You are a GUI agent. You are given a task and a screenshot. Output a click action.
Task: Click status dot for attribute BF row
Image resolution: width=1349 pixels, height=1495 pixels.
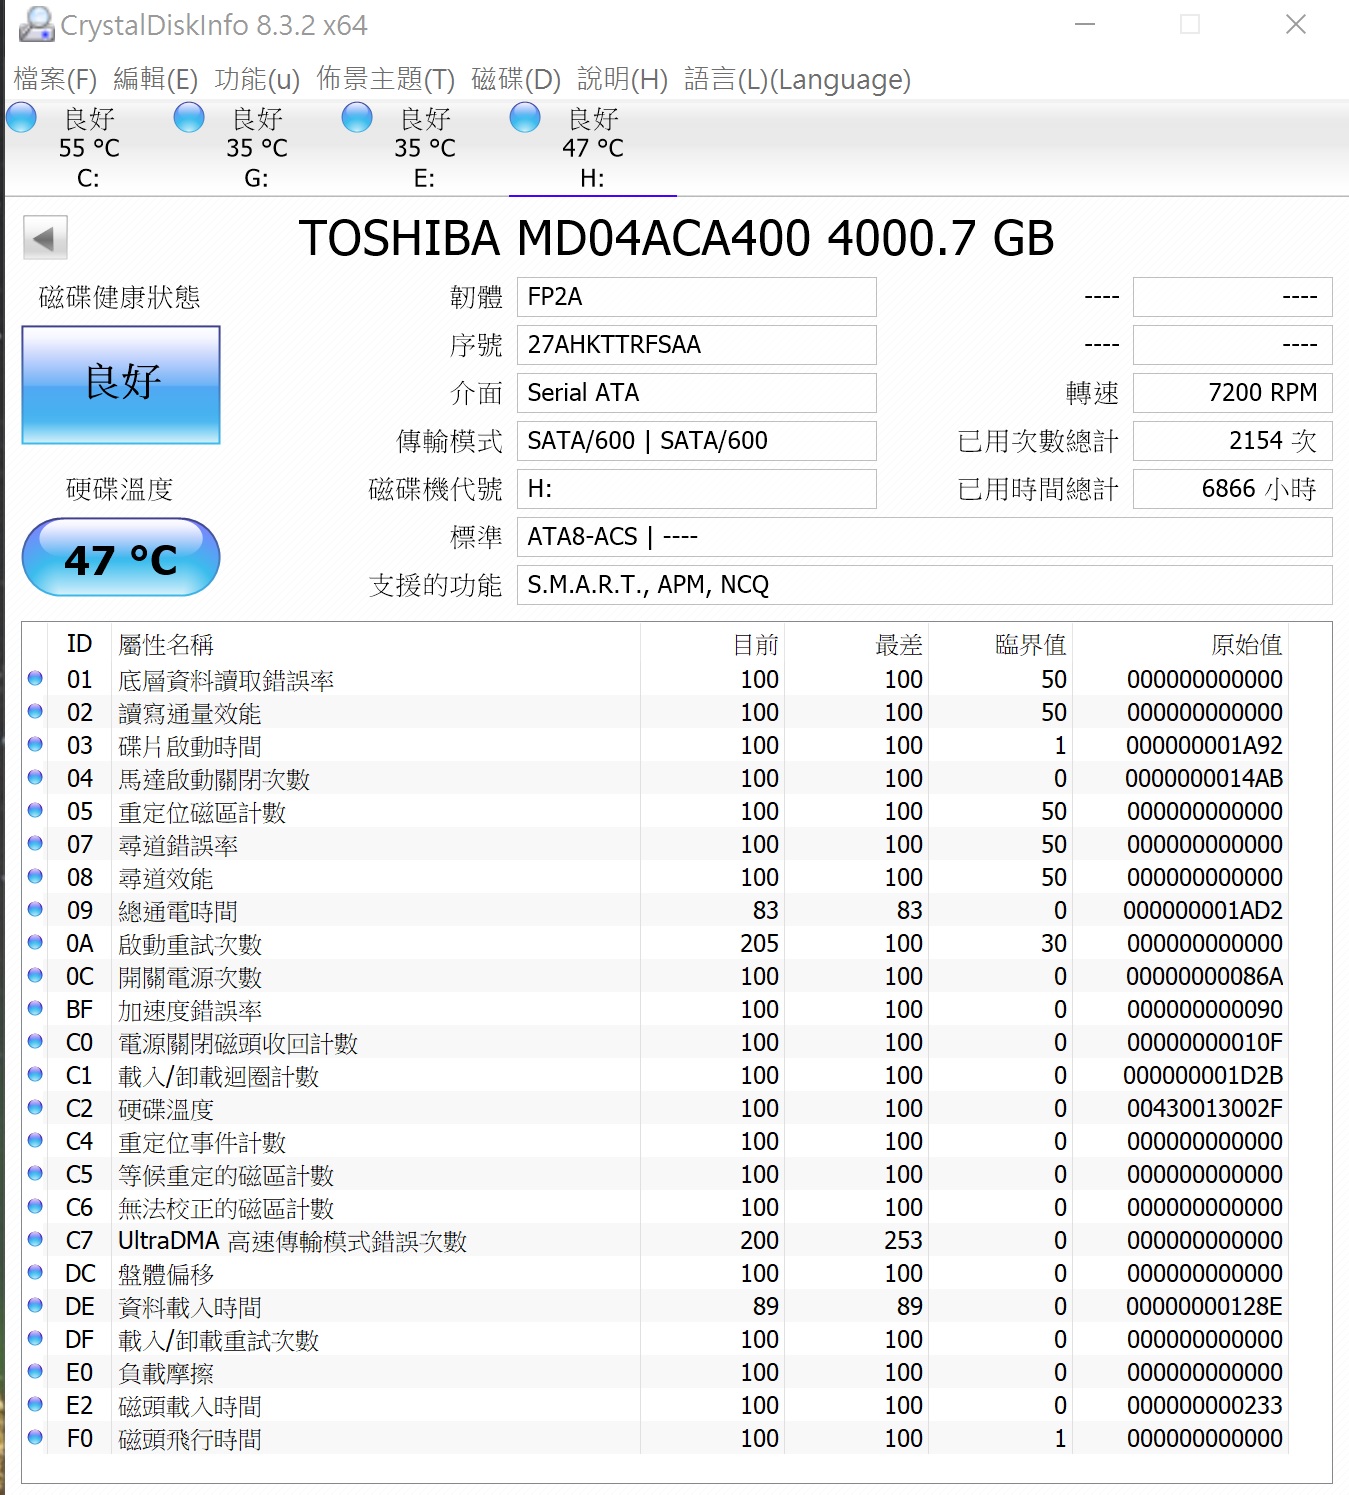pyautogui.click(x=35, y=1009)
